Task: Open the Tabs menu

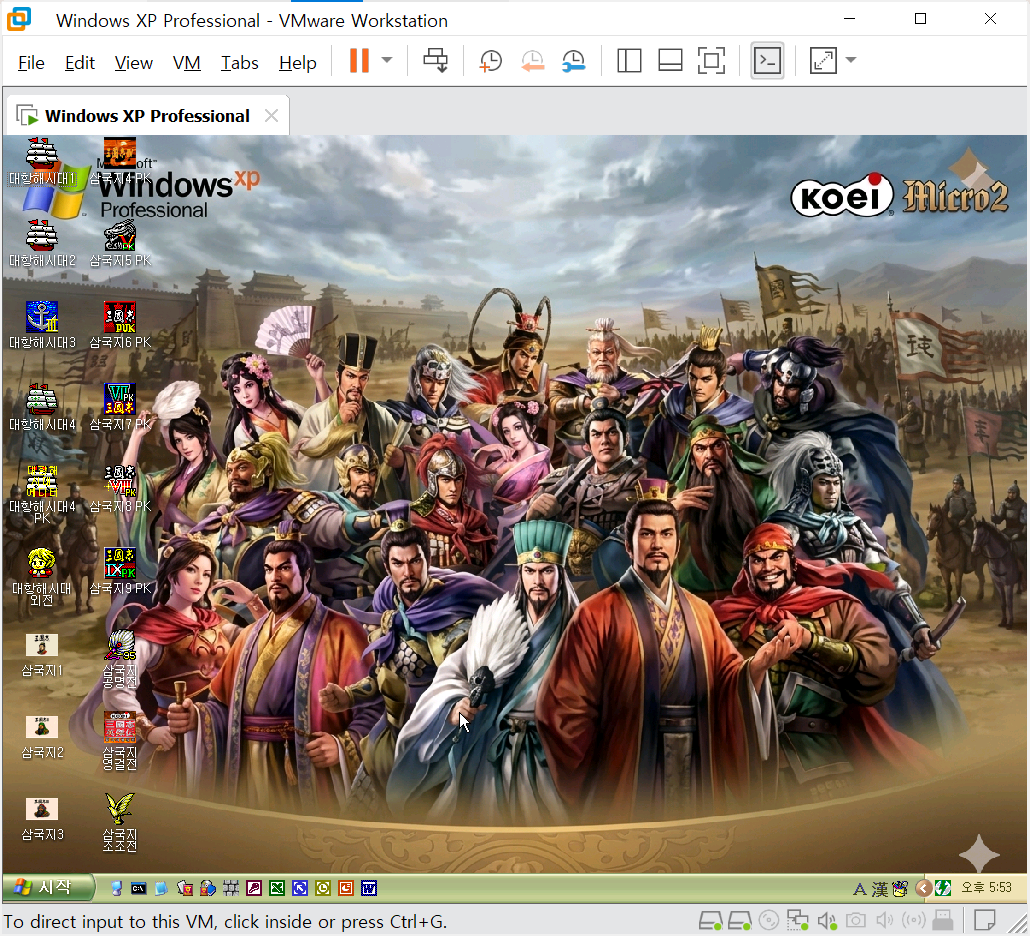Action: [239, 63]
